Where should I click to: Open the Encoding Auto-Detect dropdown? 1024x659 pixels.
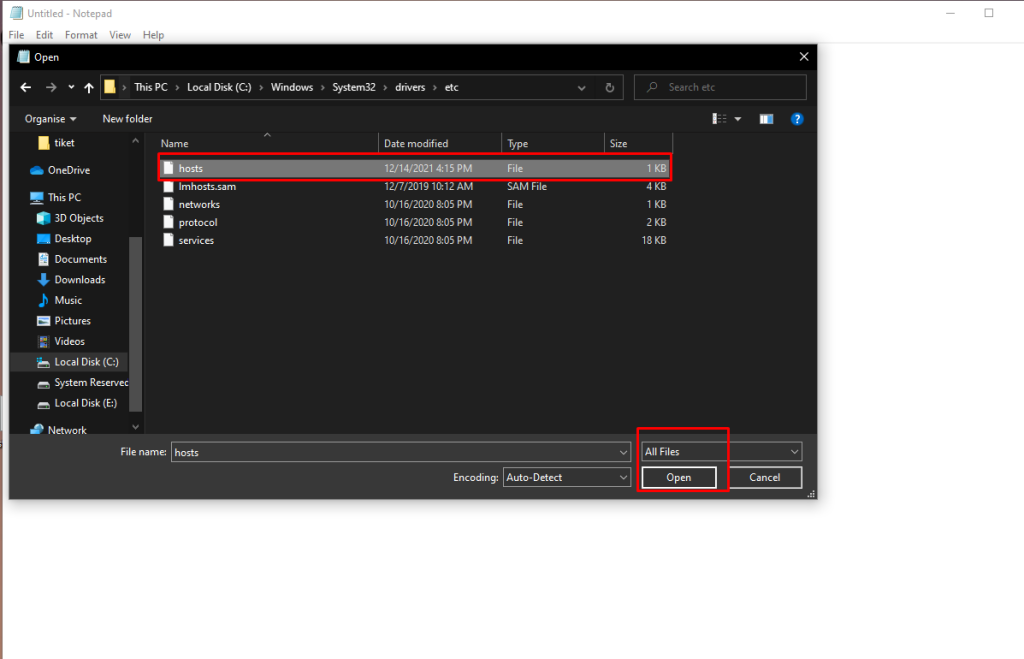pos(567,477)
